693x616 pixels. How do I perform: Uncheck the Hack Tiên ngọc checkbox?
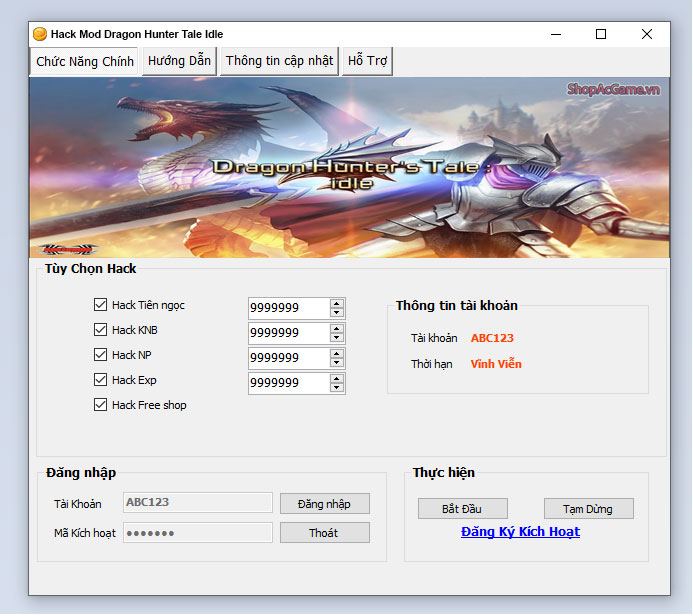pyautogui.click(x=100, y=305)
